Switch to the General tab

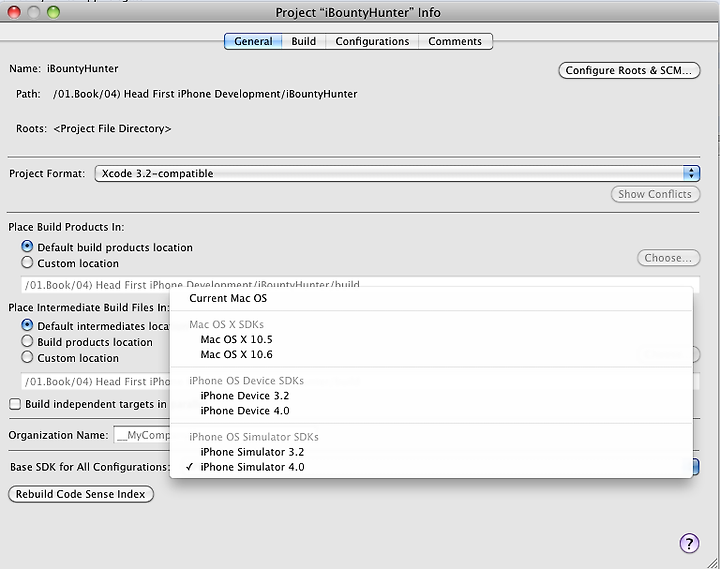253,41
